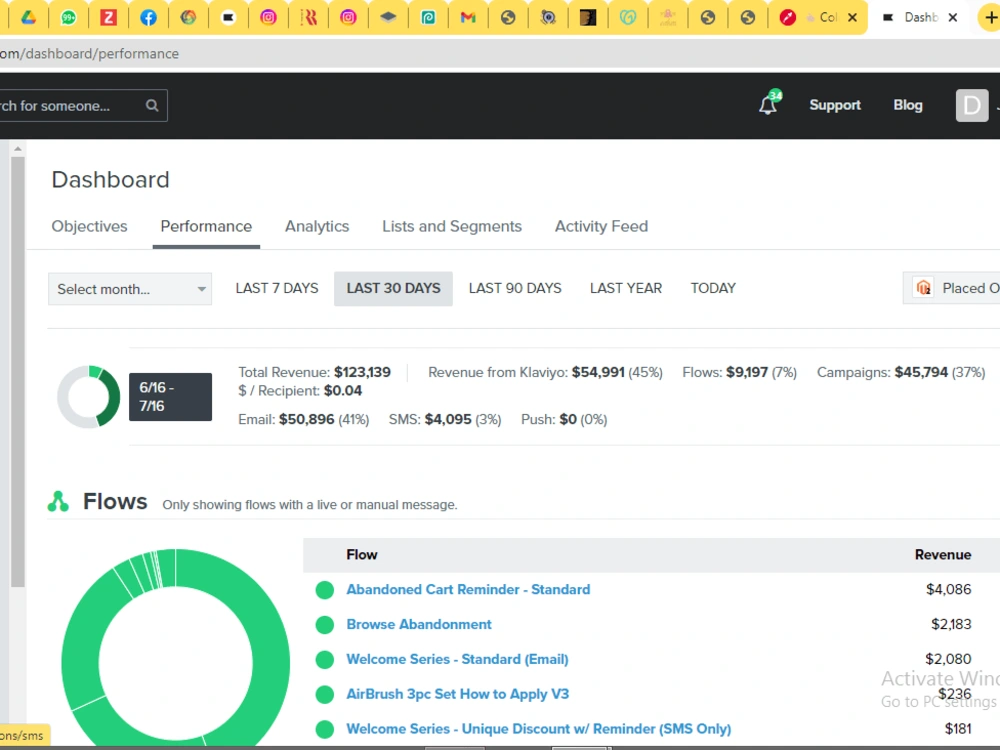Viewport: 1000px width, 750px height.
Task: Close the Dashboard browser tab
Action: coord(953,17)
